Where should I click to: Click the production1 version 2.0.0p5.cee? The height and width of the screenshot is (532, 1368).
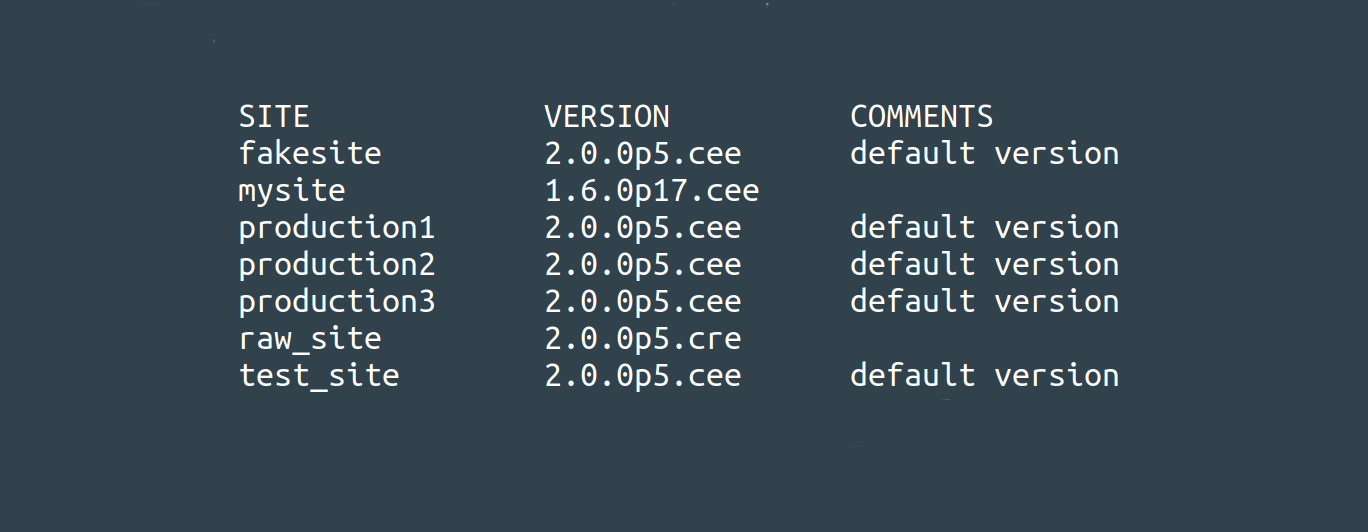pos(643,229)
